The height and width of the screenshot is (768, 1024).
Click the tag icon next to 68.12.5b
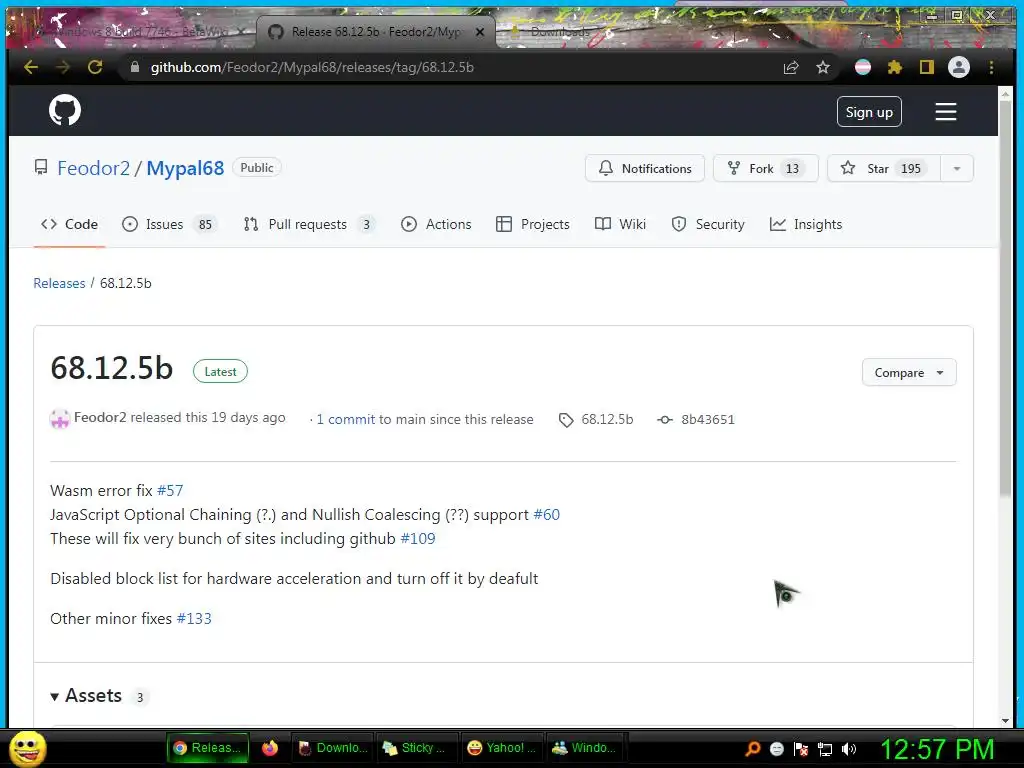coord(566,420)
